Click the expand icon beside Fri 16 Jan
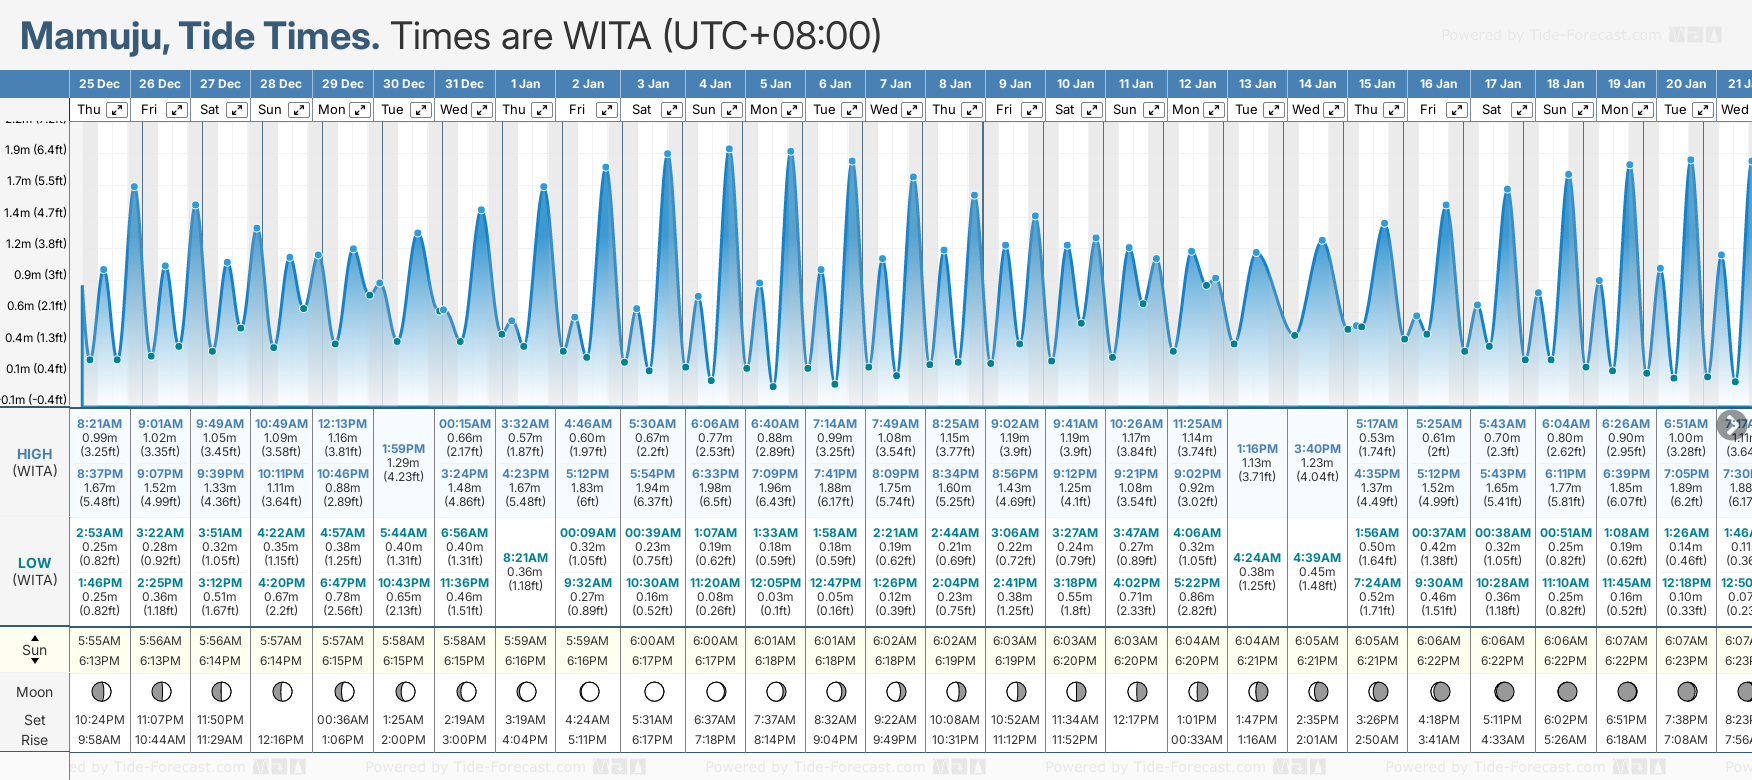This screenshot has width=1752, height=780. [x=1456, y=110]
